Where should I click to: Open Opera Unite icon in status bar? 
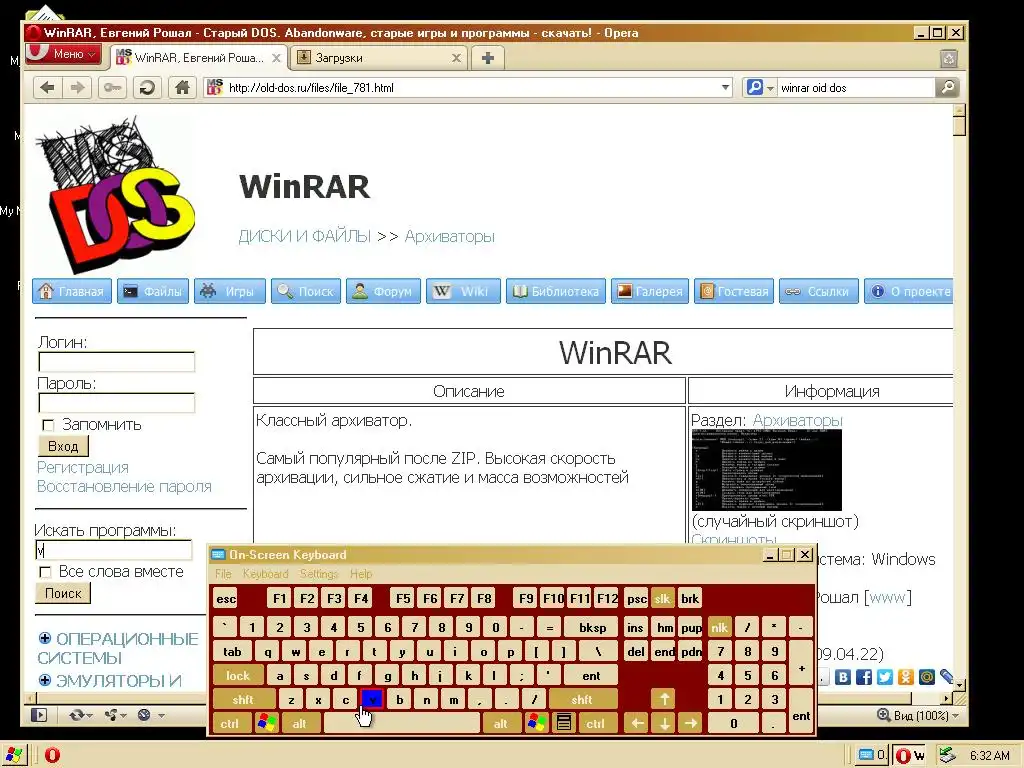coord(110,715)
